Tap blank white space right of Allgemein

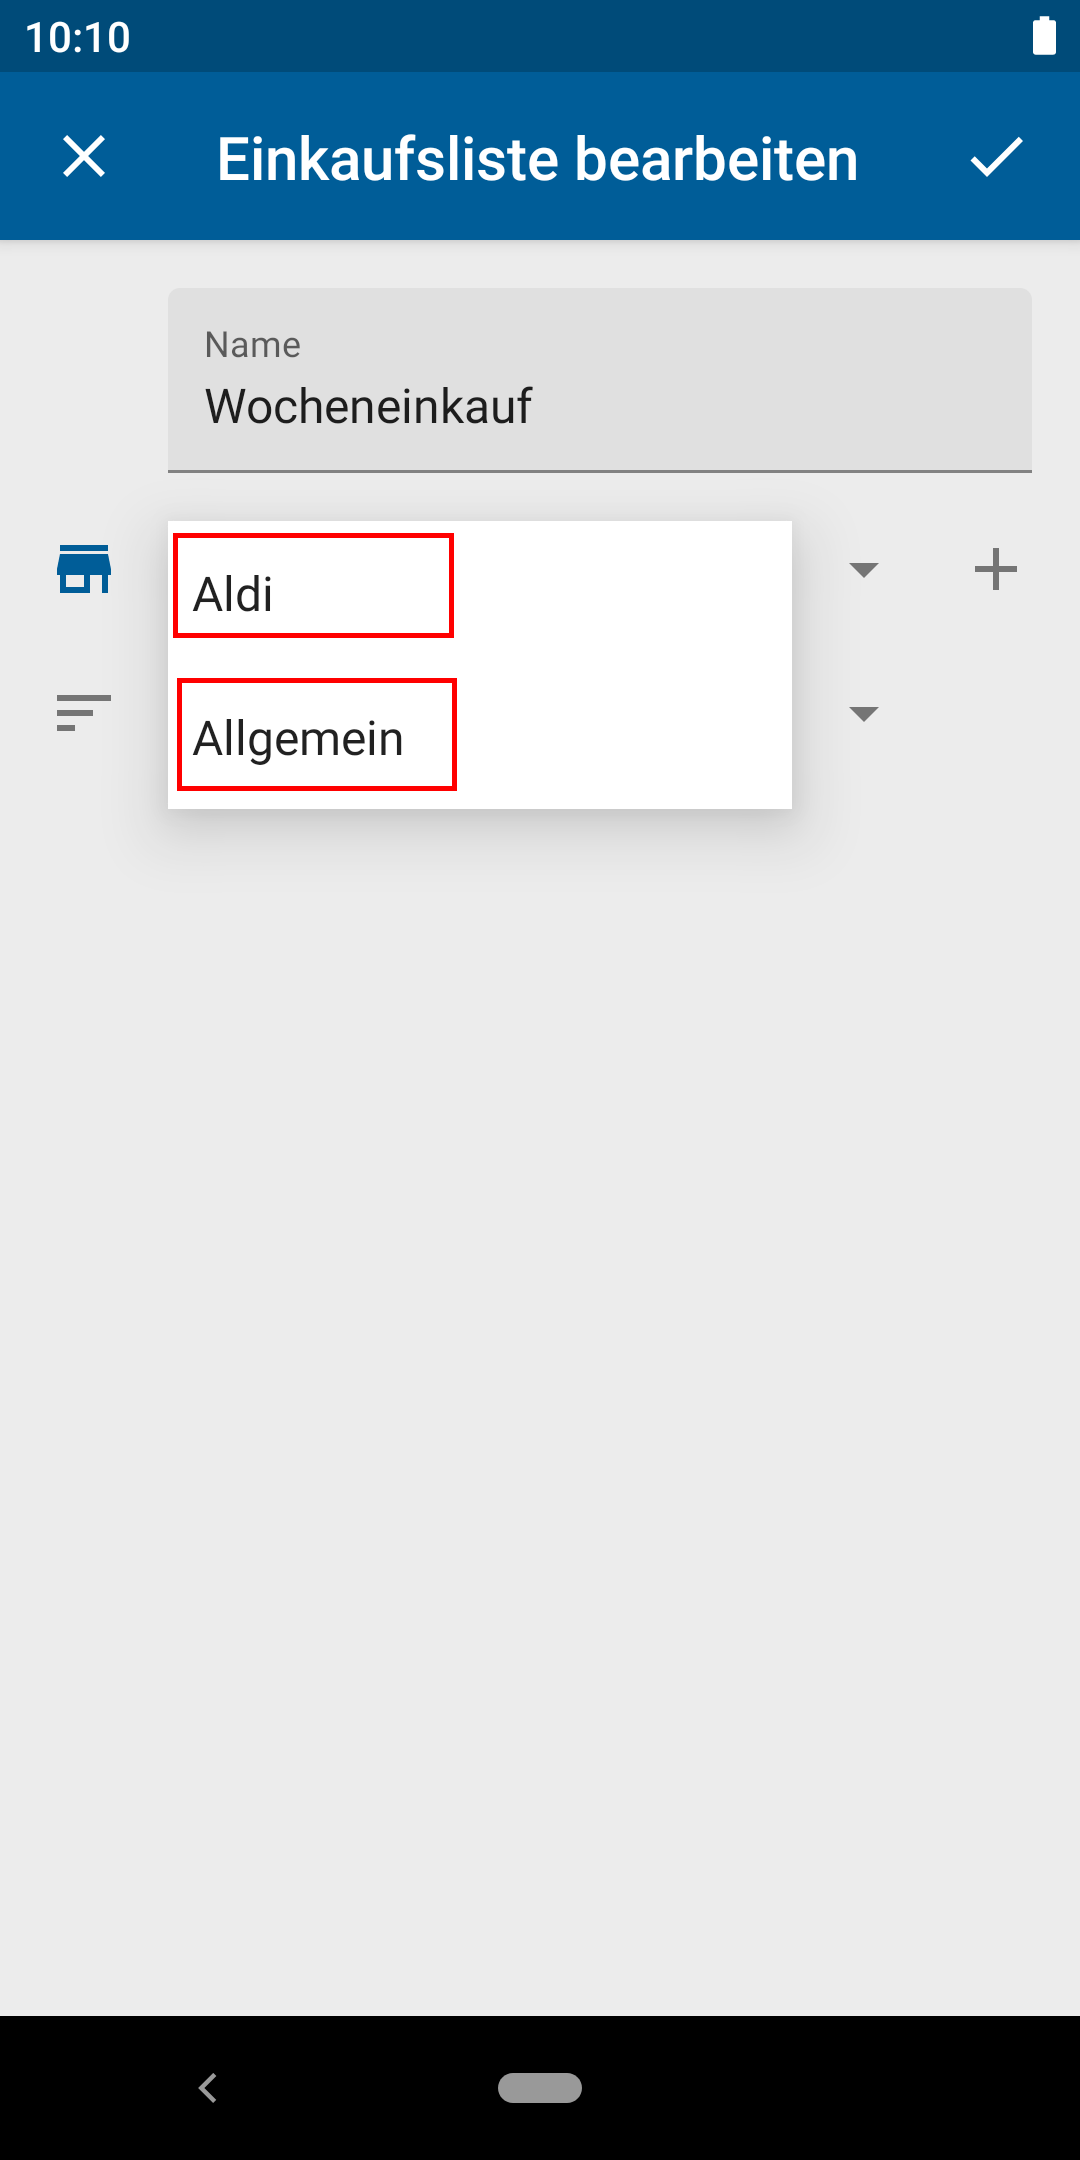point(620,738)
